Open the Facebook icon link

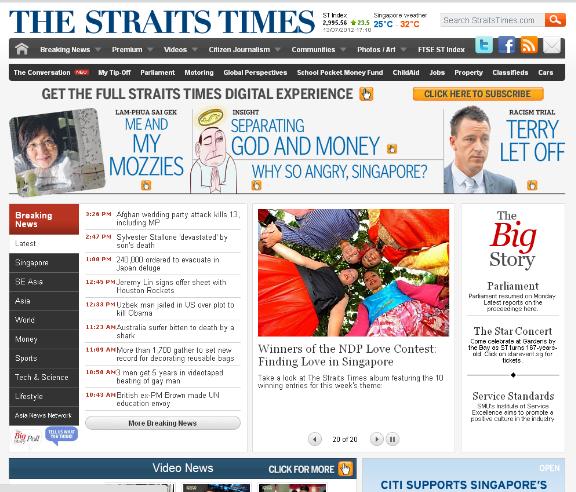(x=507, y=46)
